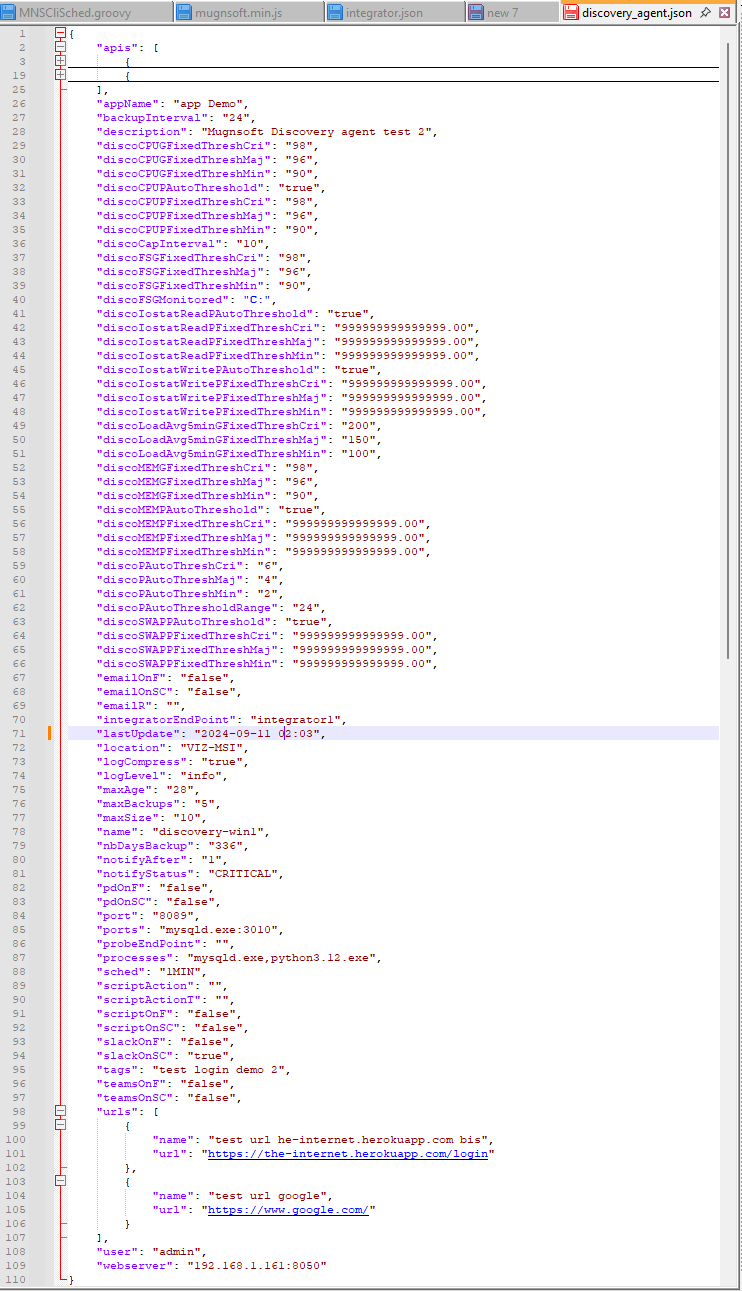Open the https://www.google.com/ link

tap(288, 1209)
